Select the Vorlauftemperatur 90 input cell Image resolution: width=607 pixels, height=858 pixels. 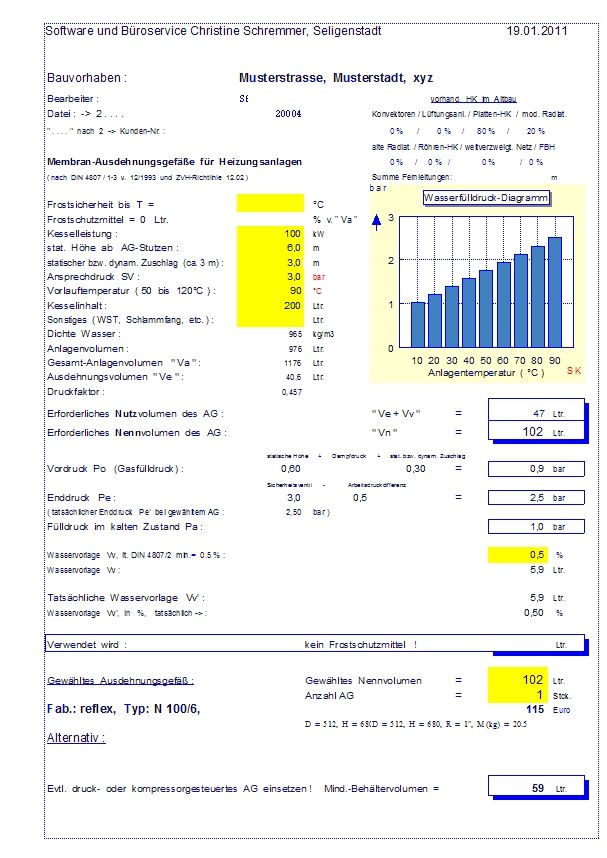(270, 291)
